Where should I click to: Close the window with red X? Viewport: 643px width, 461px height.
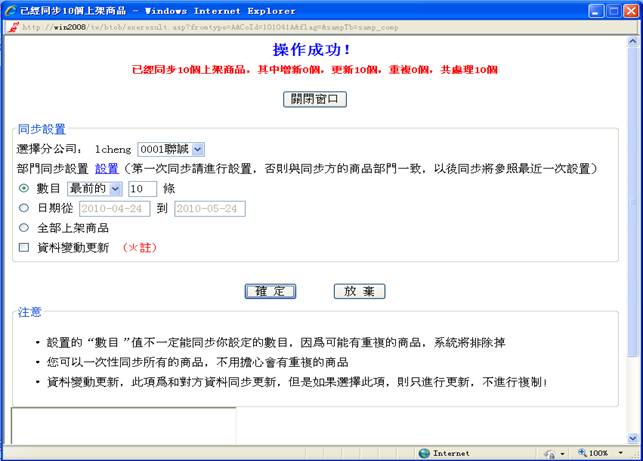626,9
